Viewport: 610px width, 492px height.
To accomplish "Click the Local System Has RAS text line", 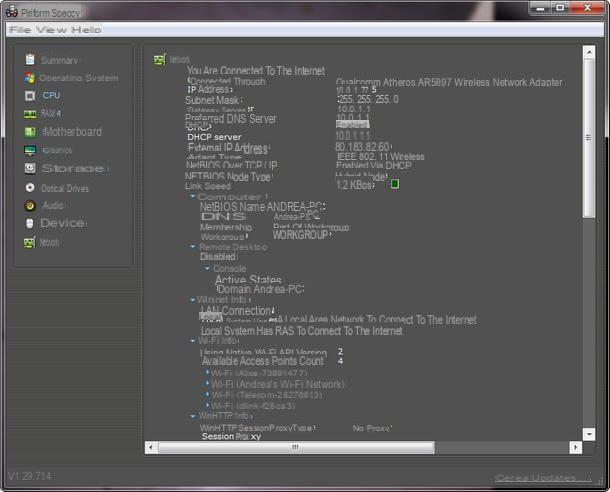I will [301, 331].
